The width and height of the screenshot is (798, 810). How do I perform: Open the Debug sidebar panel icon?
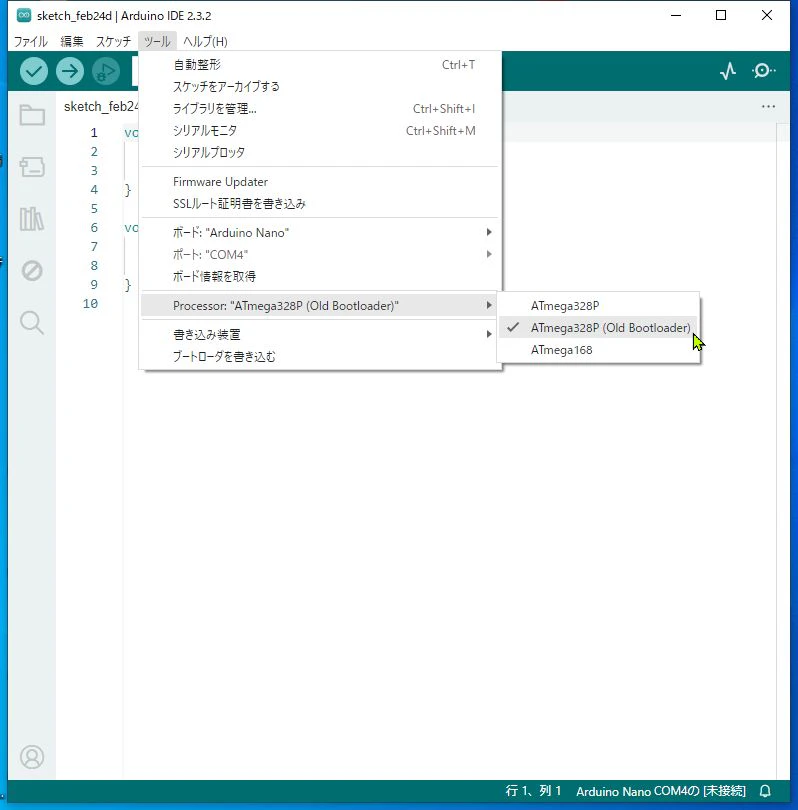coord(32,271)
